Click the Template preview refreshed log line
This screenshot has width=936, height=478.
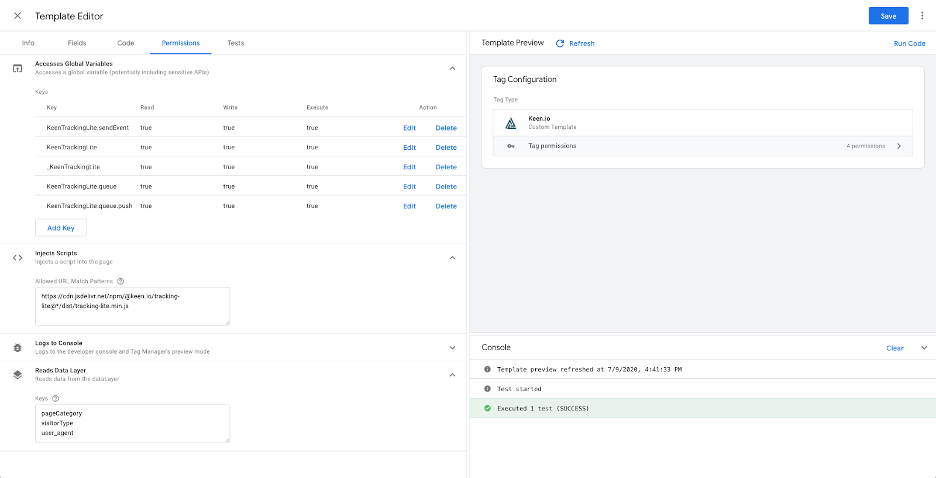(x=589, y=369)
